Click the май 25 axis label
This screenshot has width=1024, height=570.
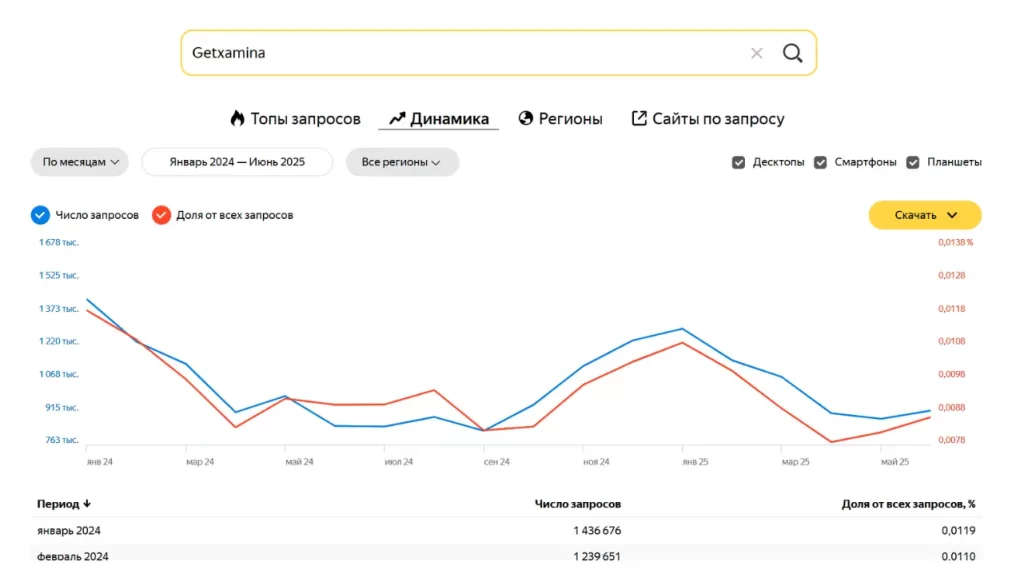(x=895, y=462)
